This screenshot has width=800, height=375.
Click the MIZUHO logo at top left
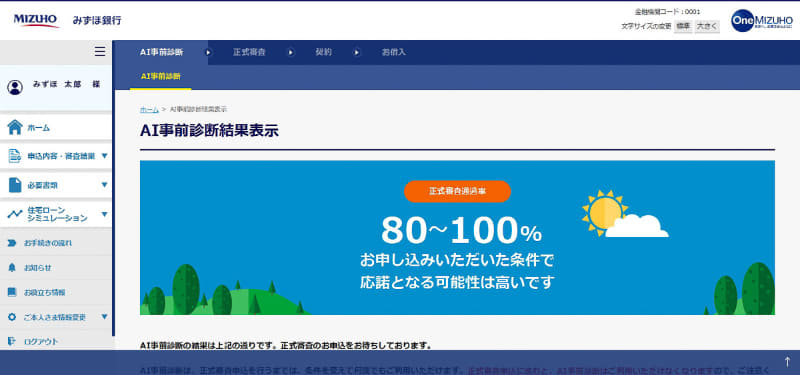[x=36, y=20]
